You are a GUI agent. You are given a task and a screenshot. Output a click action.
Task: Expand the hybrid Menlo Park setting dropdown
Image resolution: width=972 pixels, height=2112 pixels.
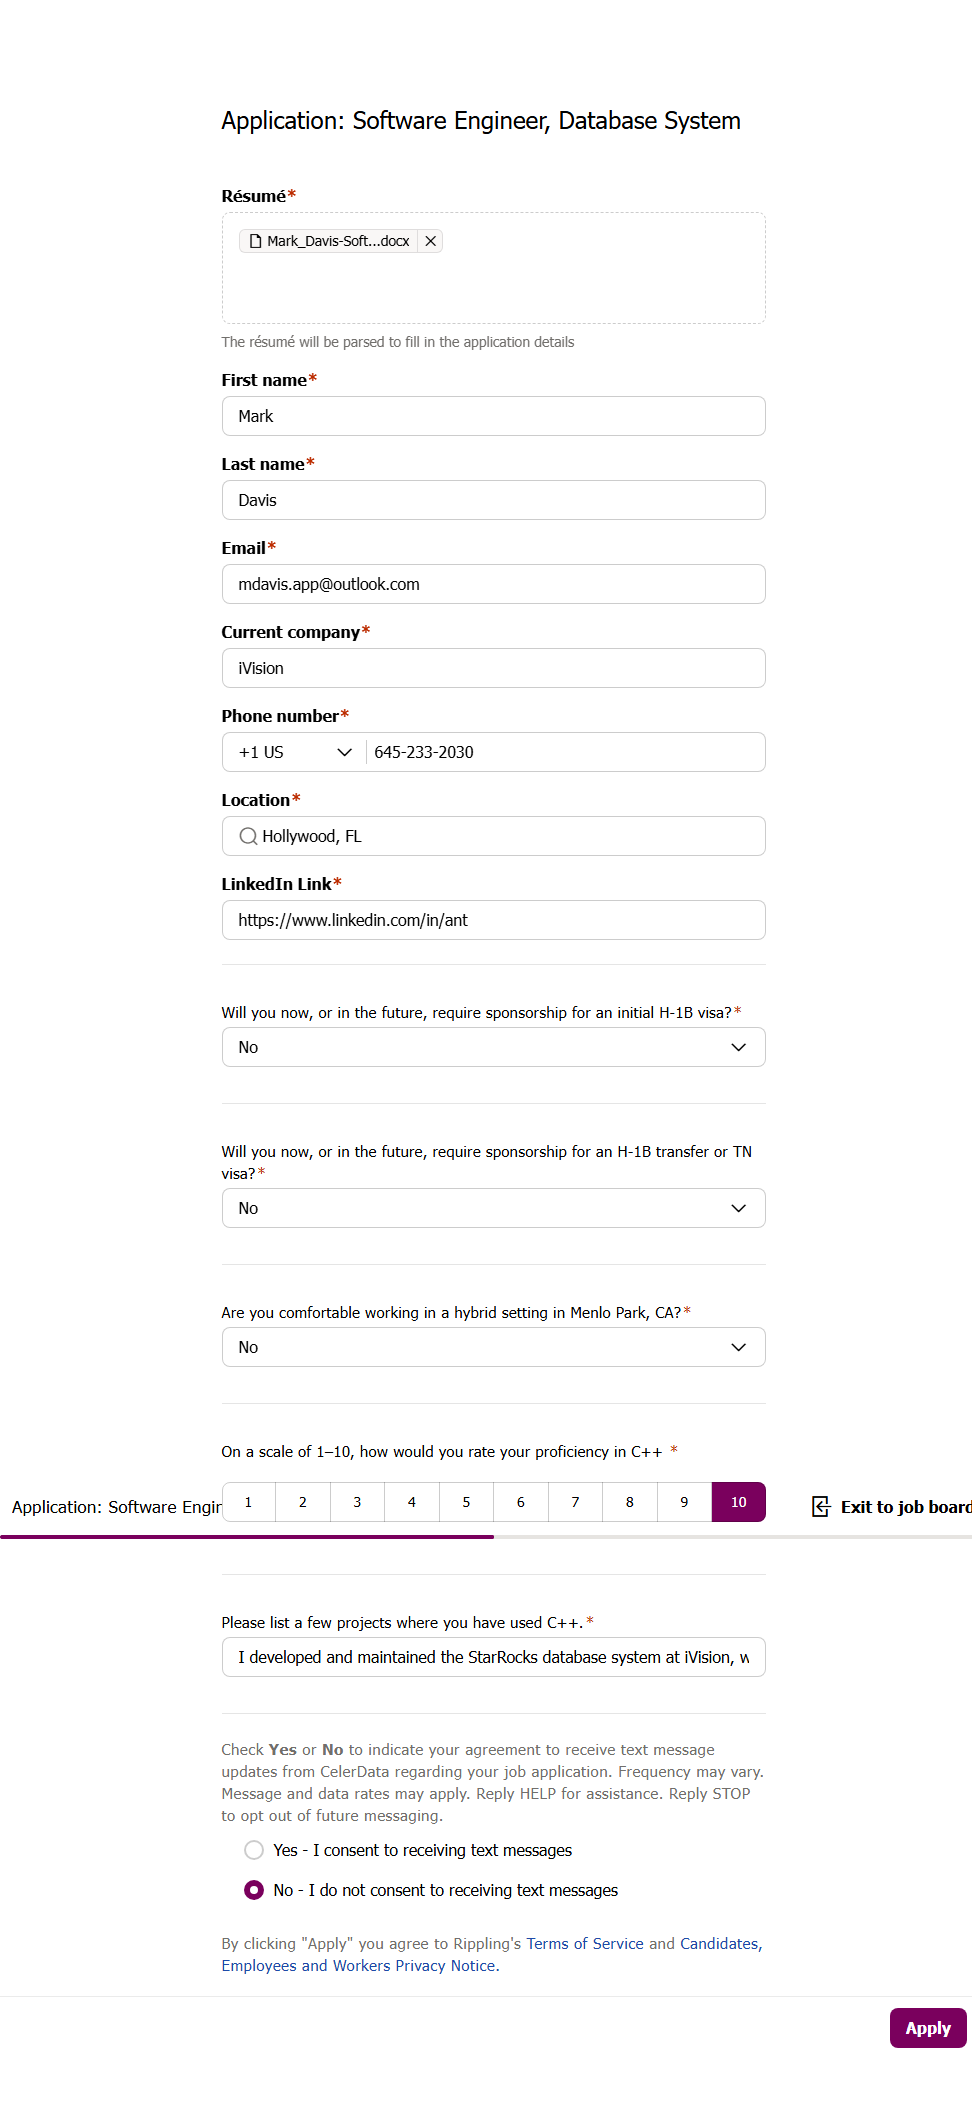[x=738, y=1347]
